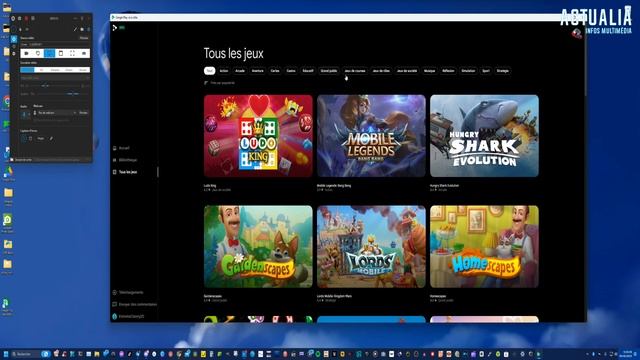Image resolution: width=640 pixels, height=360 pixels.
Task: Select the Tout filter chip
Action: click(209, 71)
